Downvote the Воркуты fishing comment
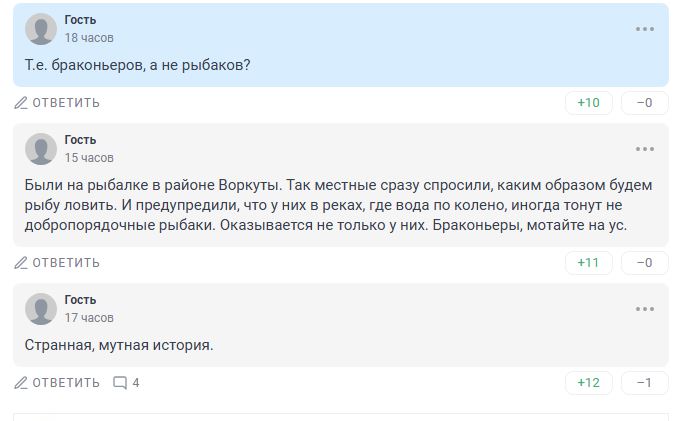The height and width of the screenshot is (421, 692). [644, 263]
